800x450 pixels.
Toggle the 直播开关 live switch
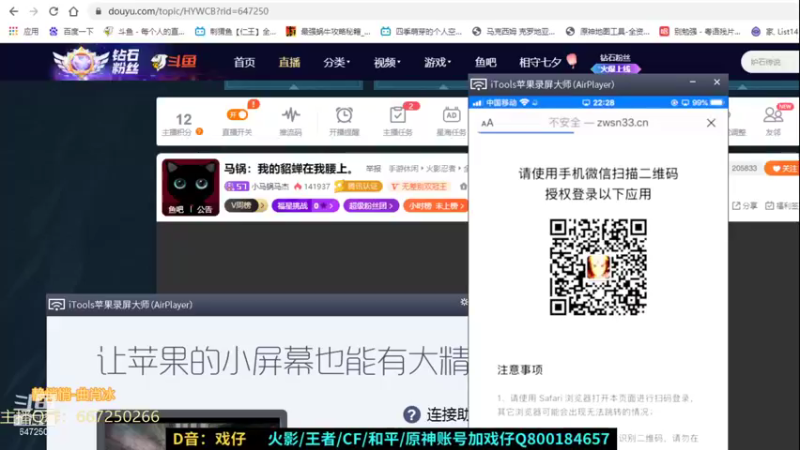click(237, 115)
